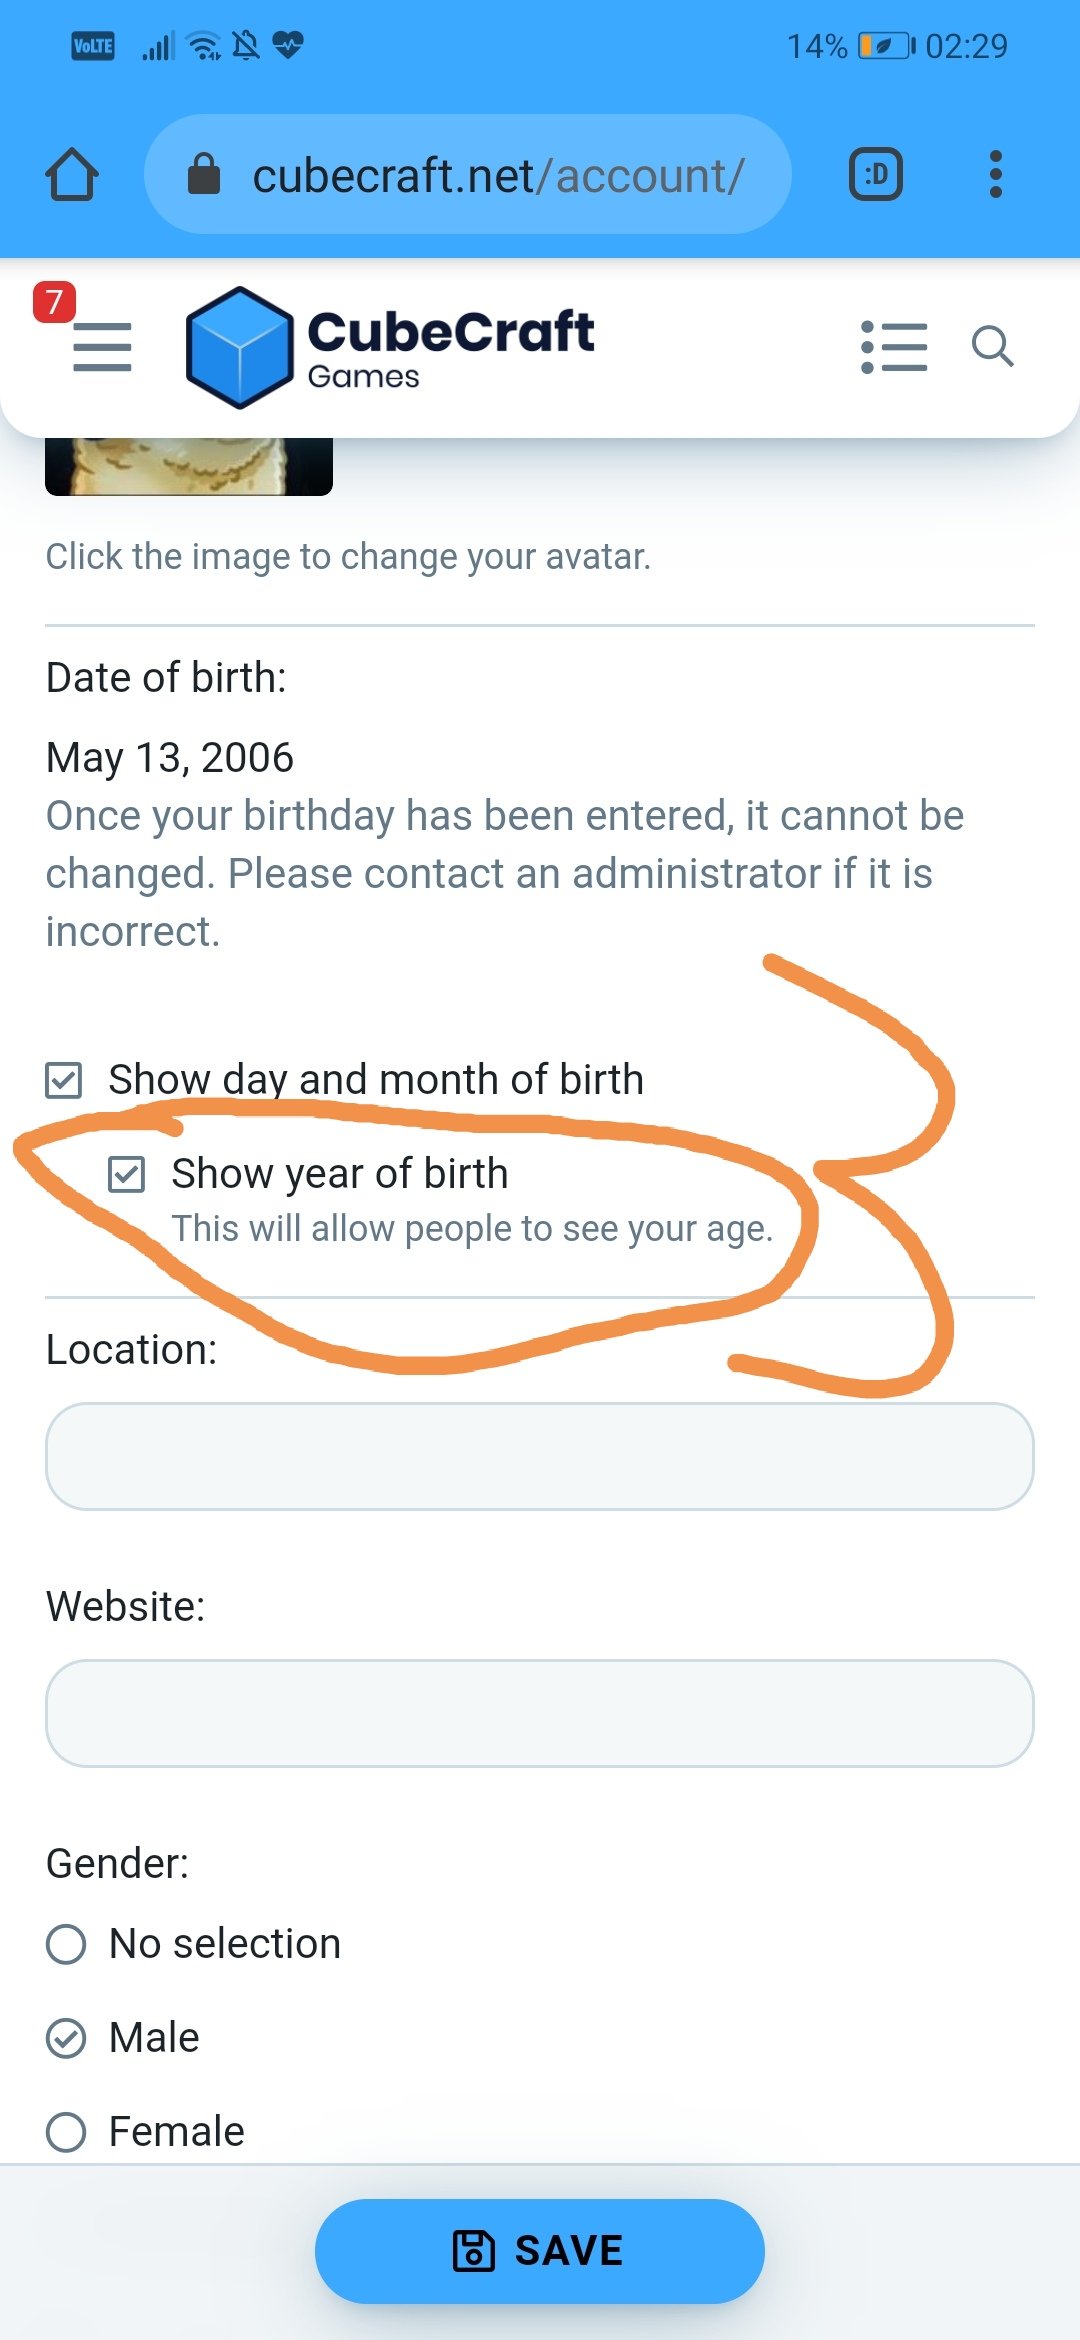This screenshot has width=1080, height=2340.
Task: Open the list sidebar icon
Action: tap(894, 347)
